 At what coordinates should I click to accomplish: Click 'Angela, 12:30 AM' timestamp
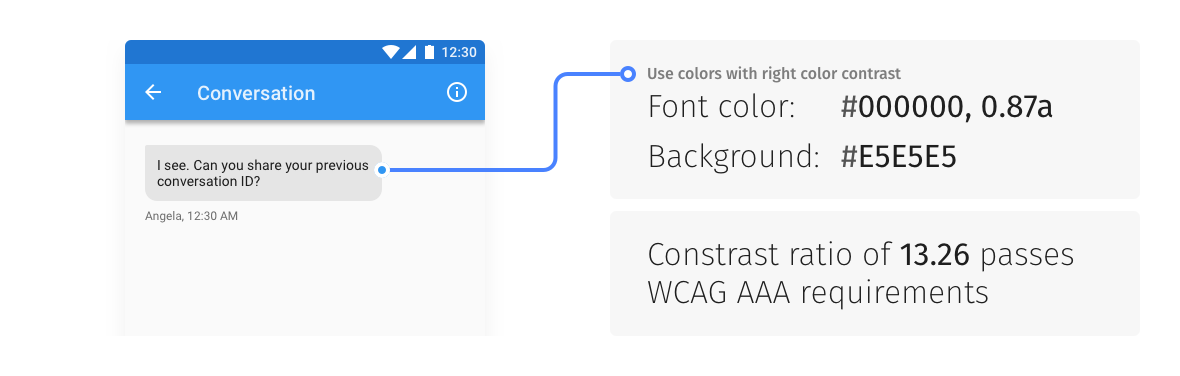coord(191,217)
